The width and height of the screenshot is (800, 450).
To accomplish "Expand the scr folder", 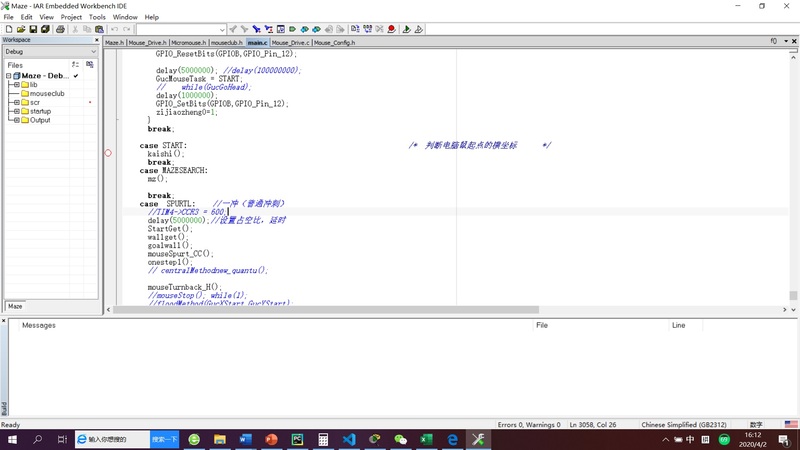I will (17, 103).
